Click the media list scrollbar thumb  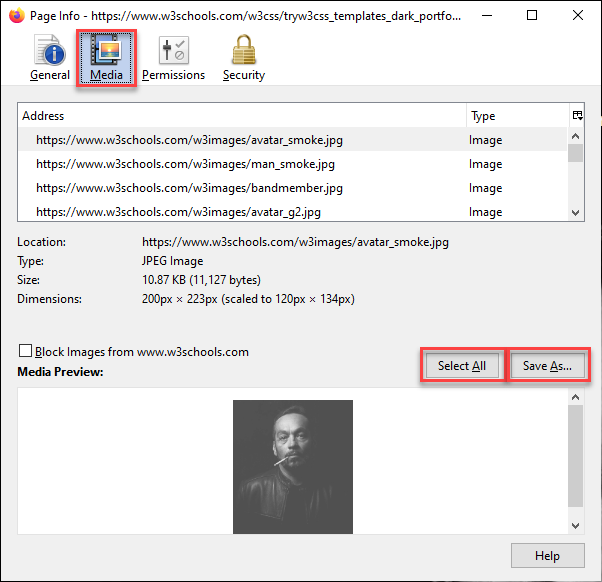click(575, 153)
